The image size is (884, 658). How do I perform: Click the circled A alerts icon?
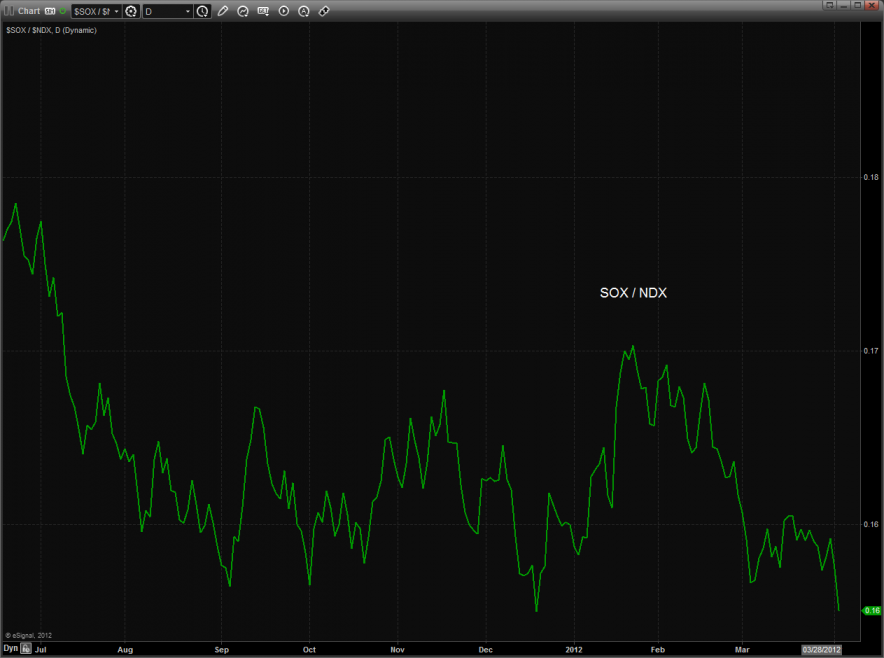point(304,11)
